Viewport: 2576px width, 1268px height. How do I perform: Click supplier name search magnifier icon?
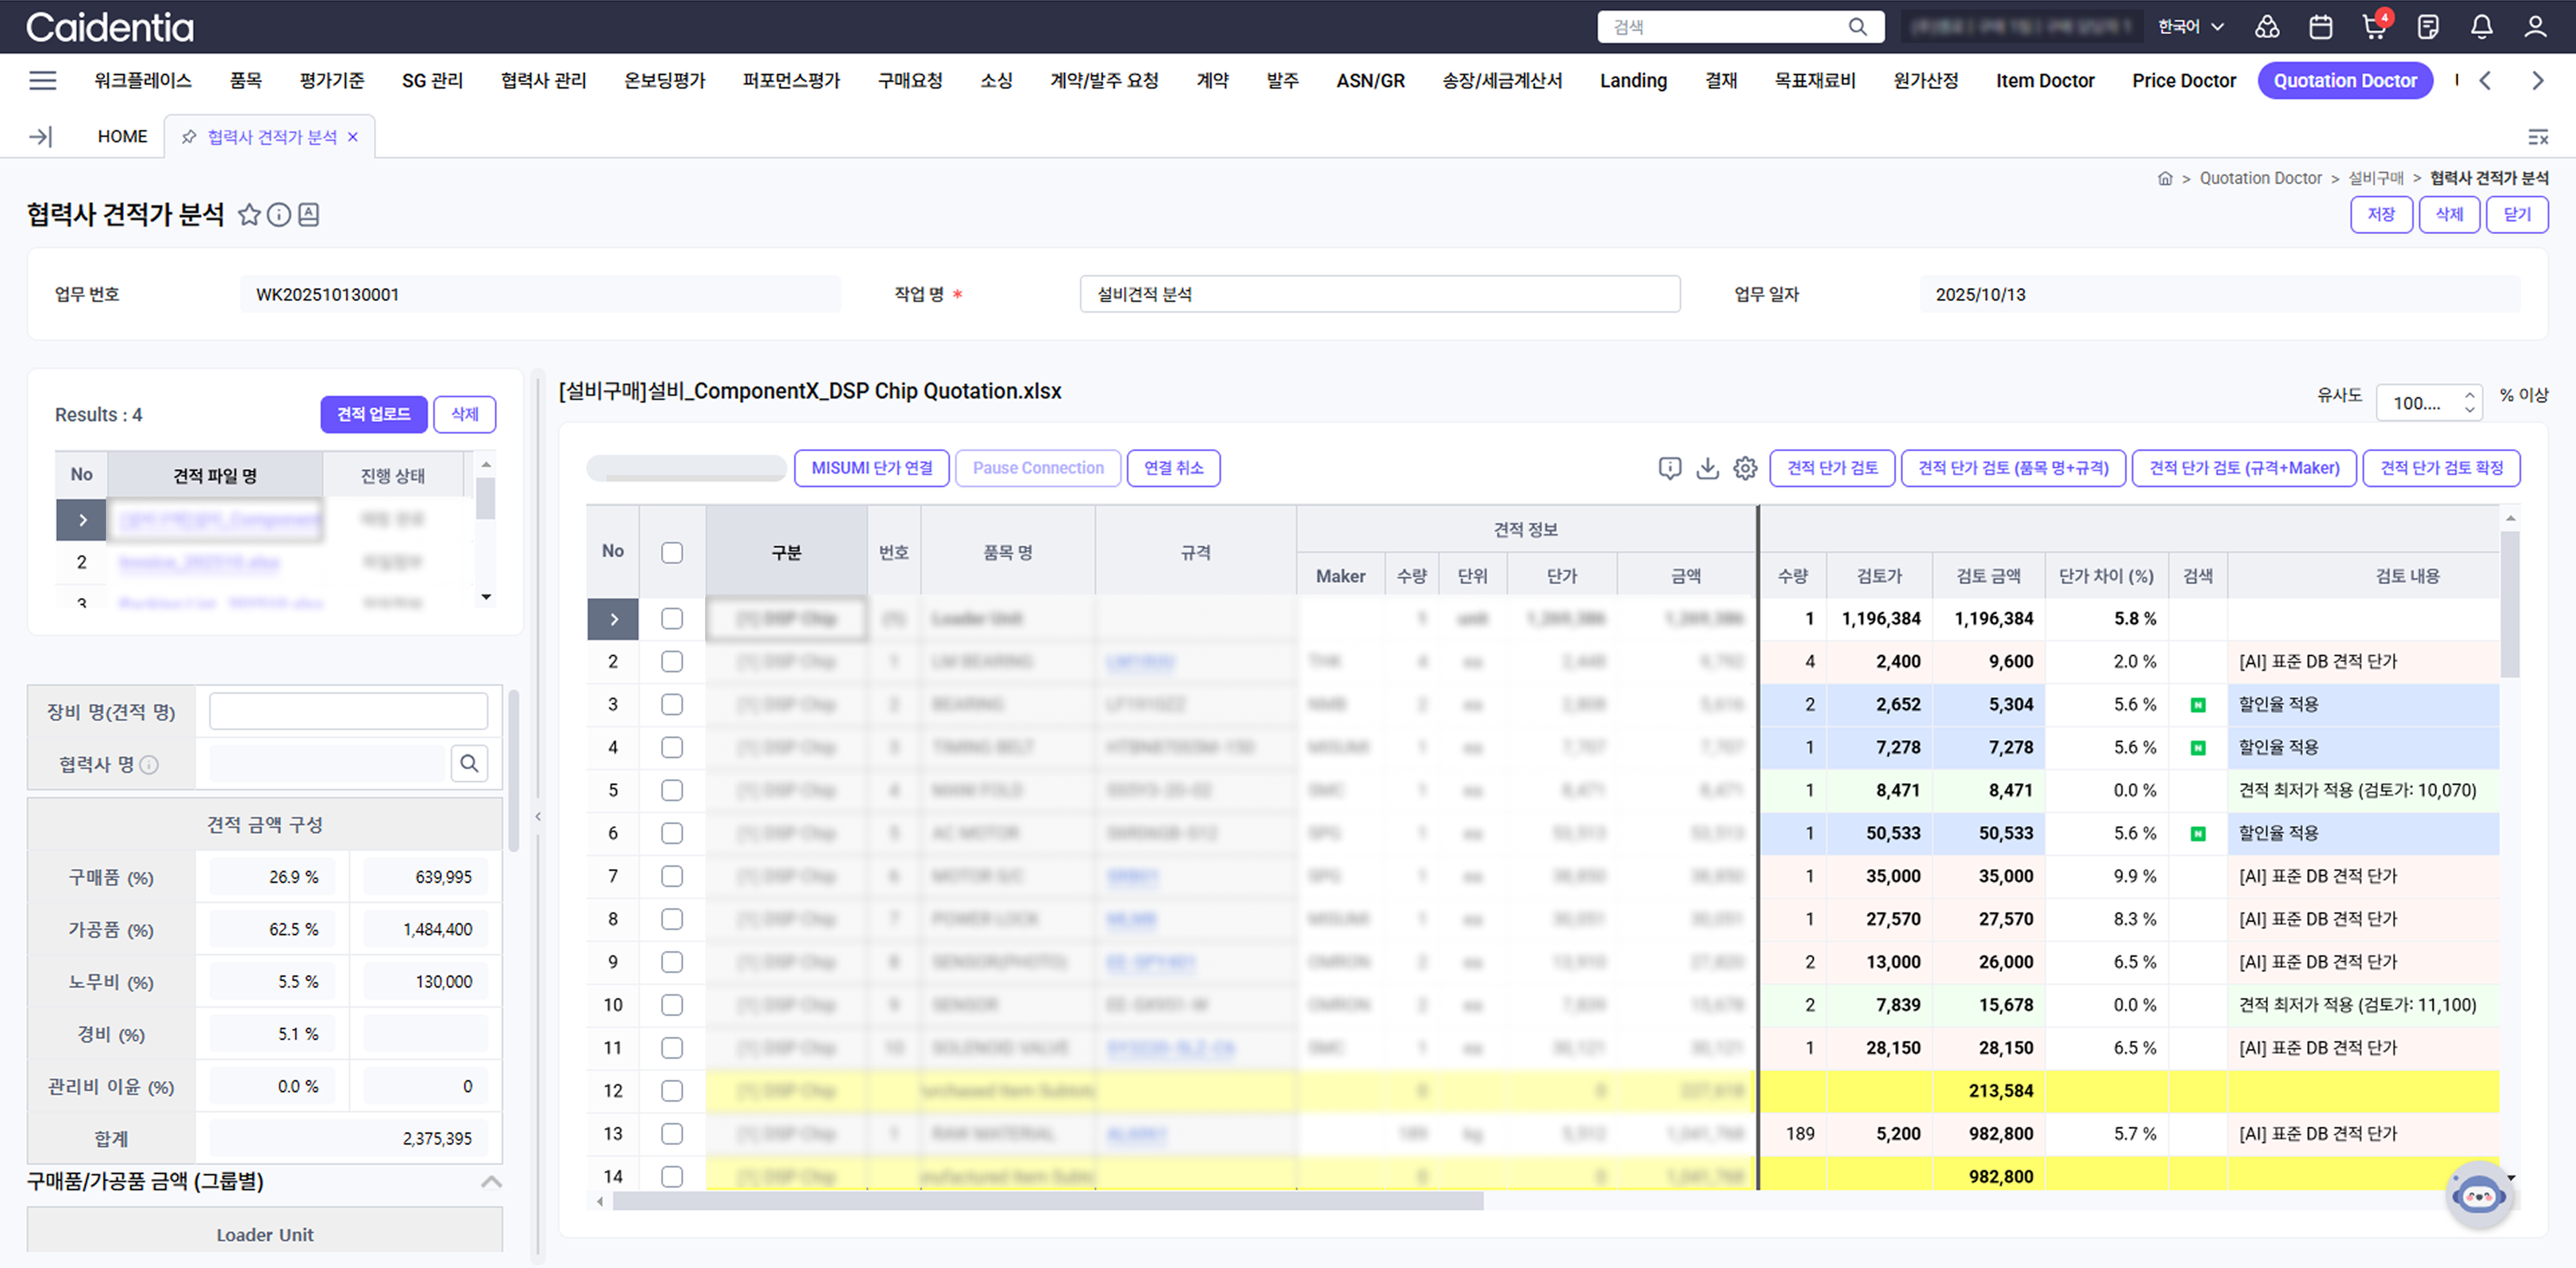tap(469, 764)
